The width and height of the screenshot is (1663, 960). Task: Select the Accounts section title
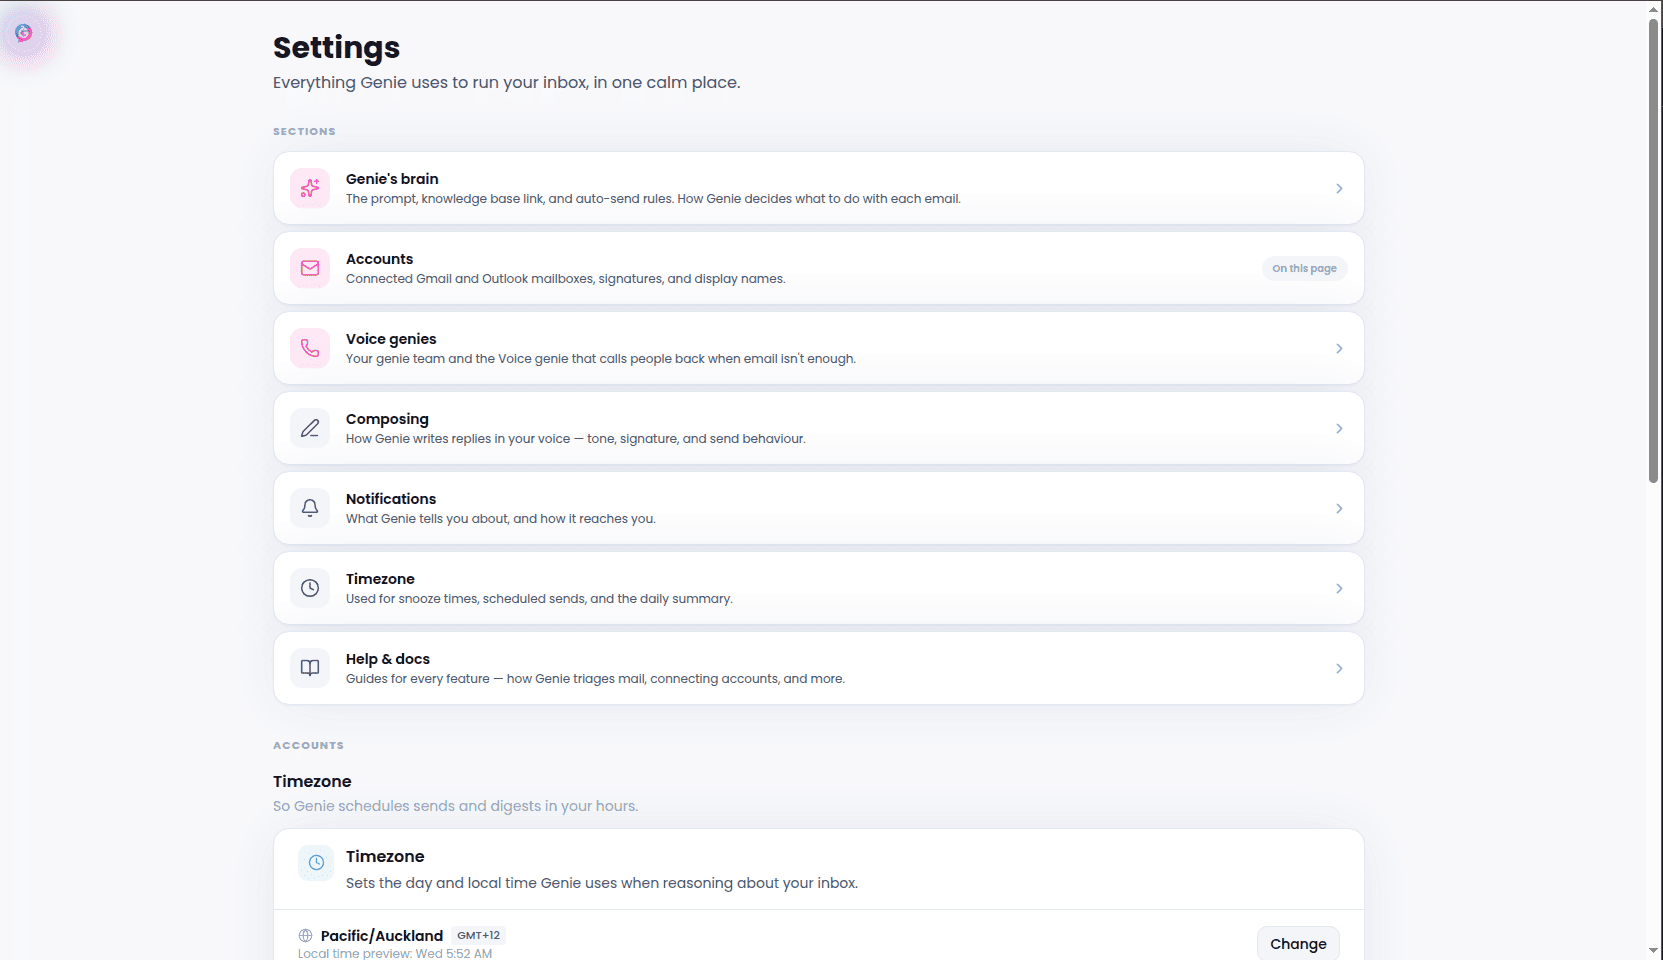(379, 259)
